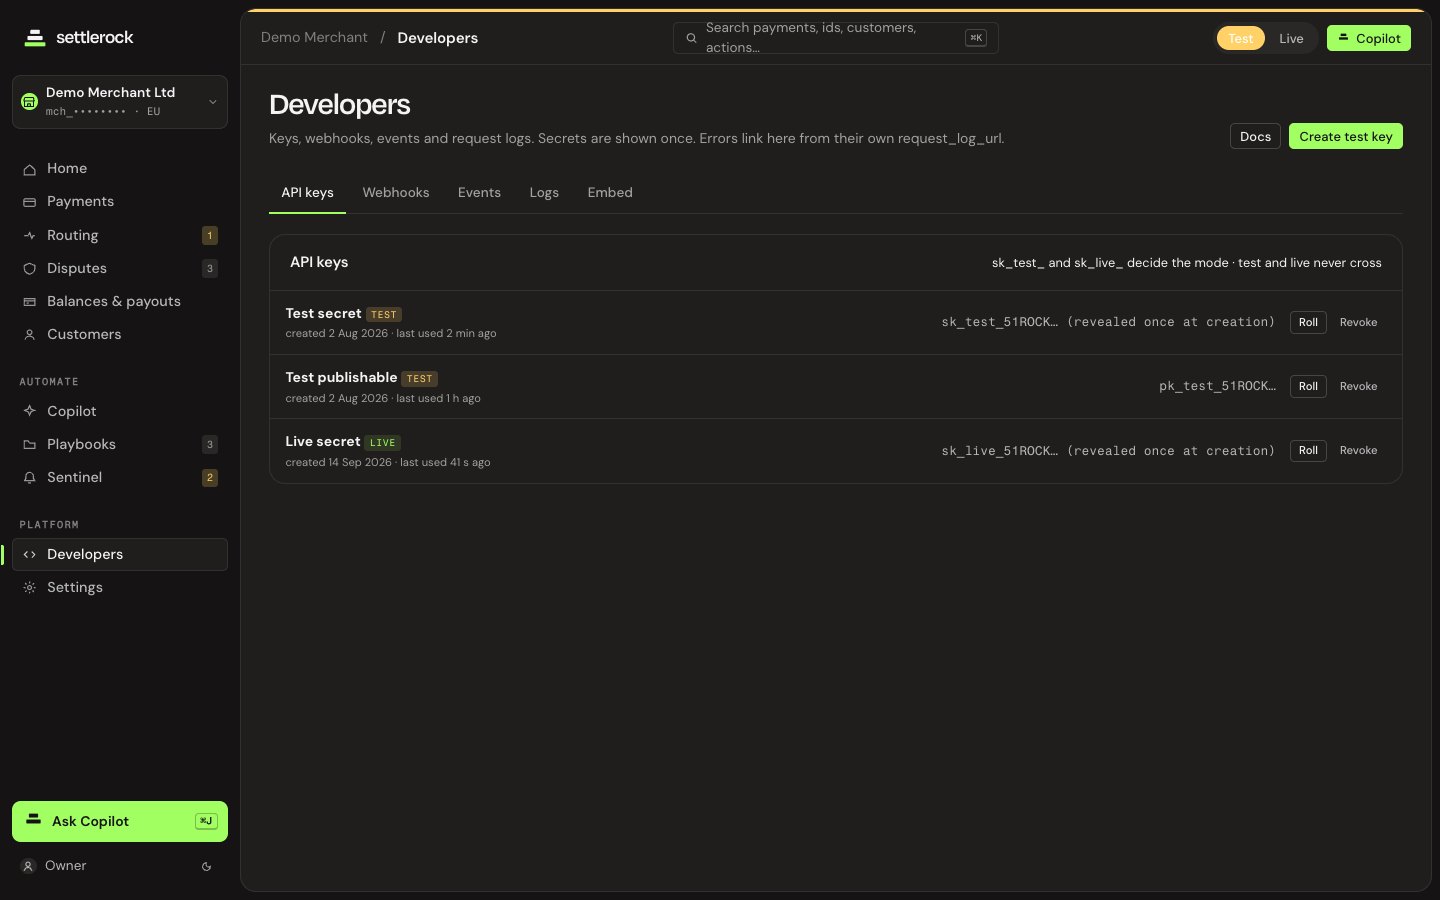Select the API keys tab
Viewport: 1440px width, 900px height.
point(307,193)
